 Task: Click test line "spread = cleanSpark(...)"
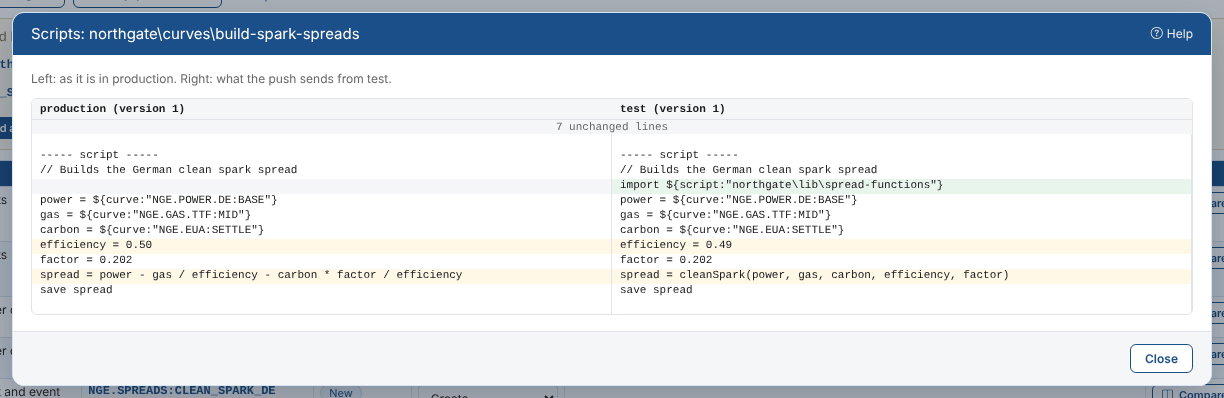click(x=901, y=275)
